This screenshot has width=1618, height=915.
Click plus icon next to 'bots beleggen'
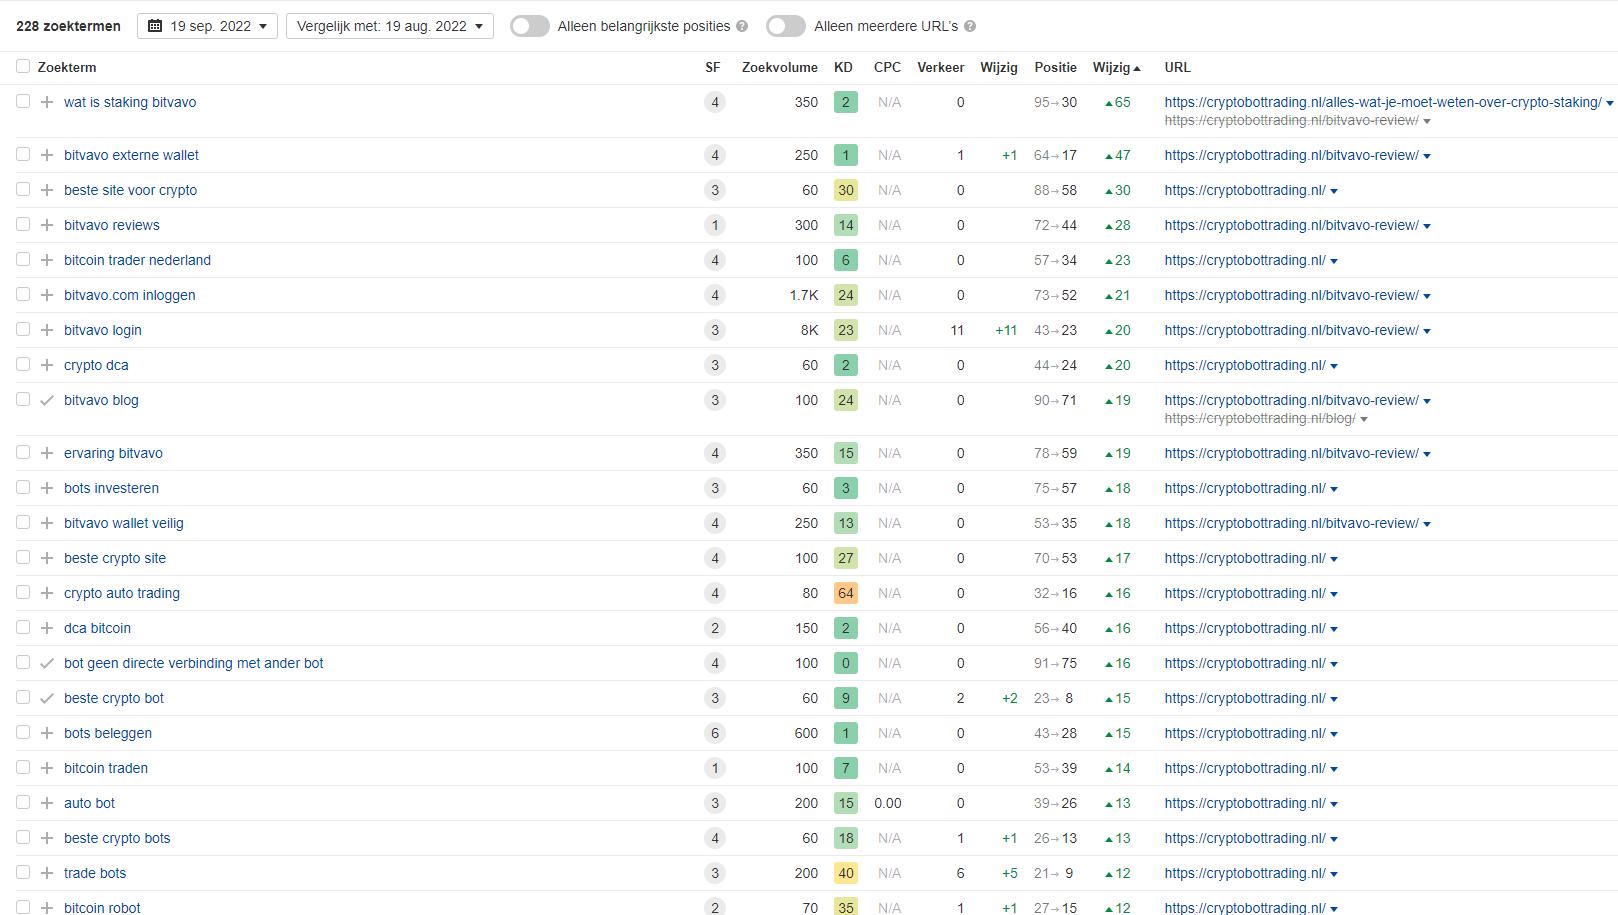point(47,733)
